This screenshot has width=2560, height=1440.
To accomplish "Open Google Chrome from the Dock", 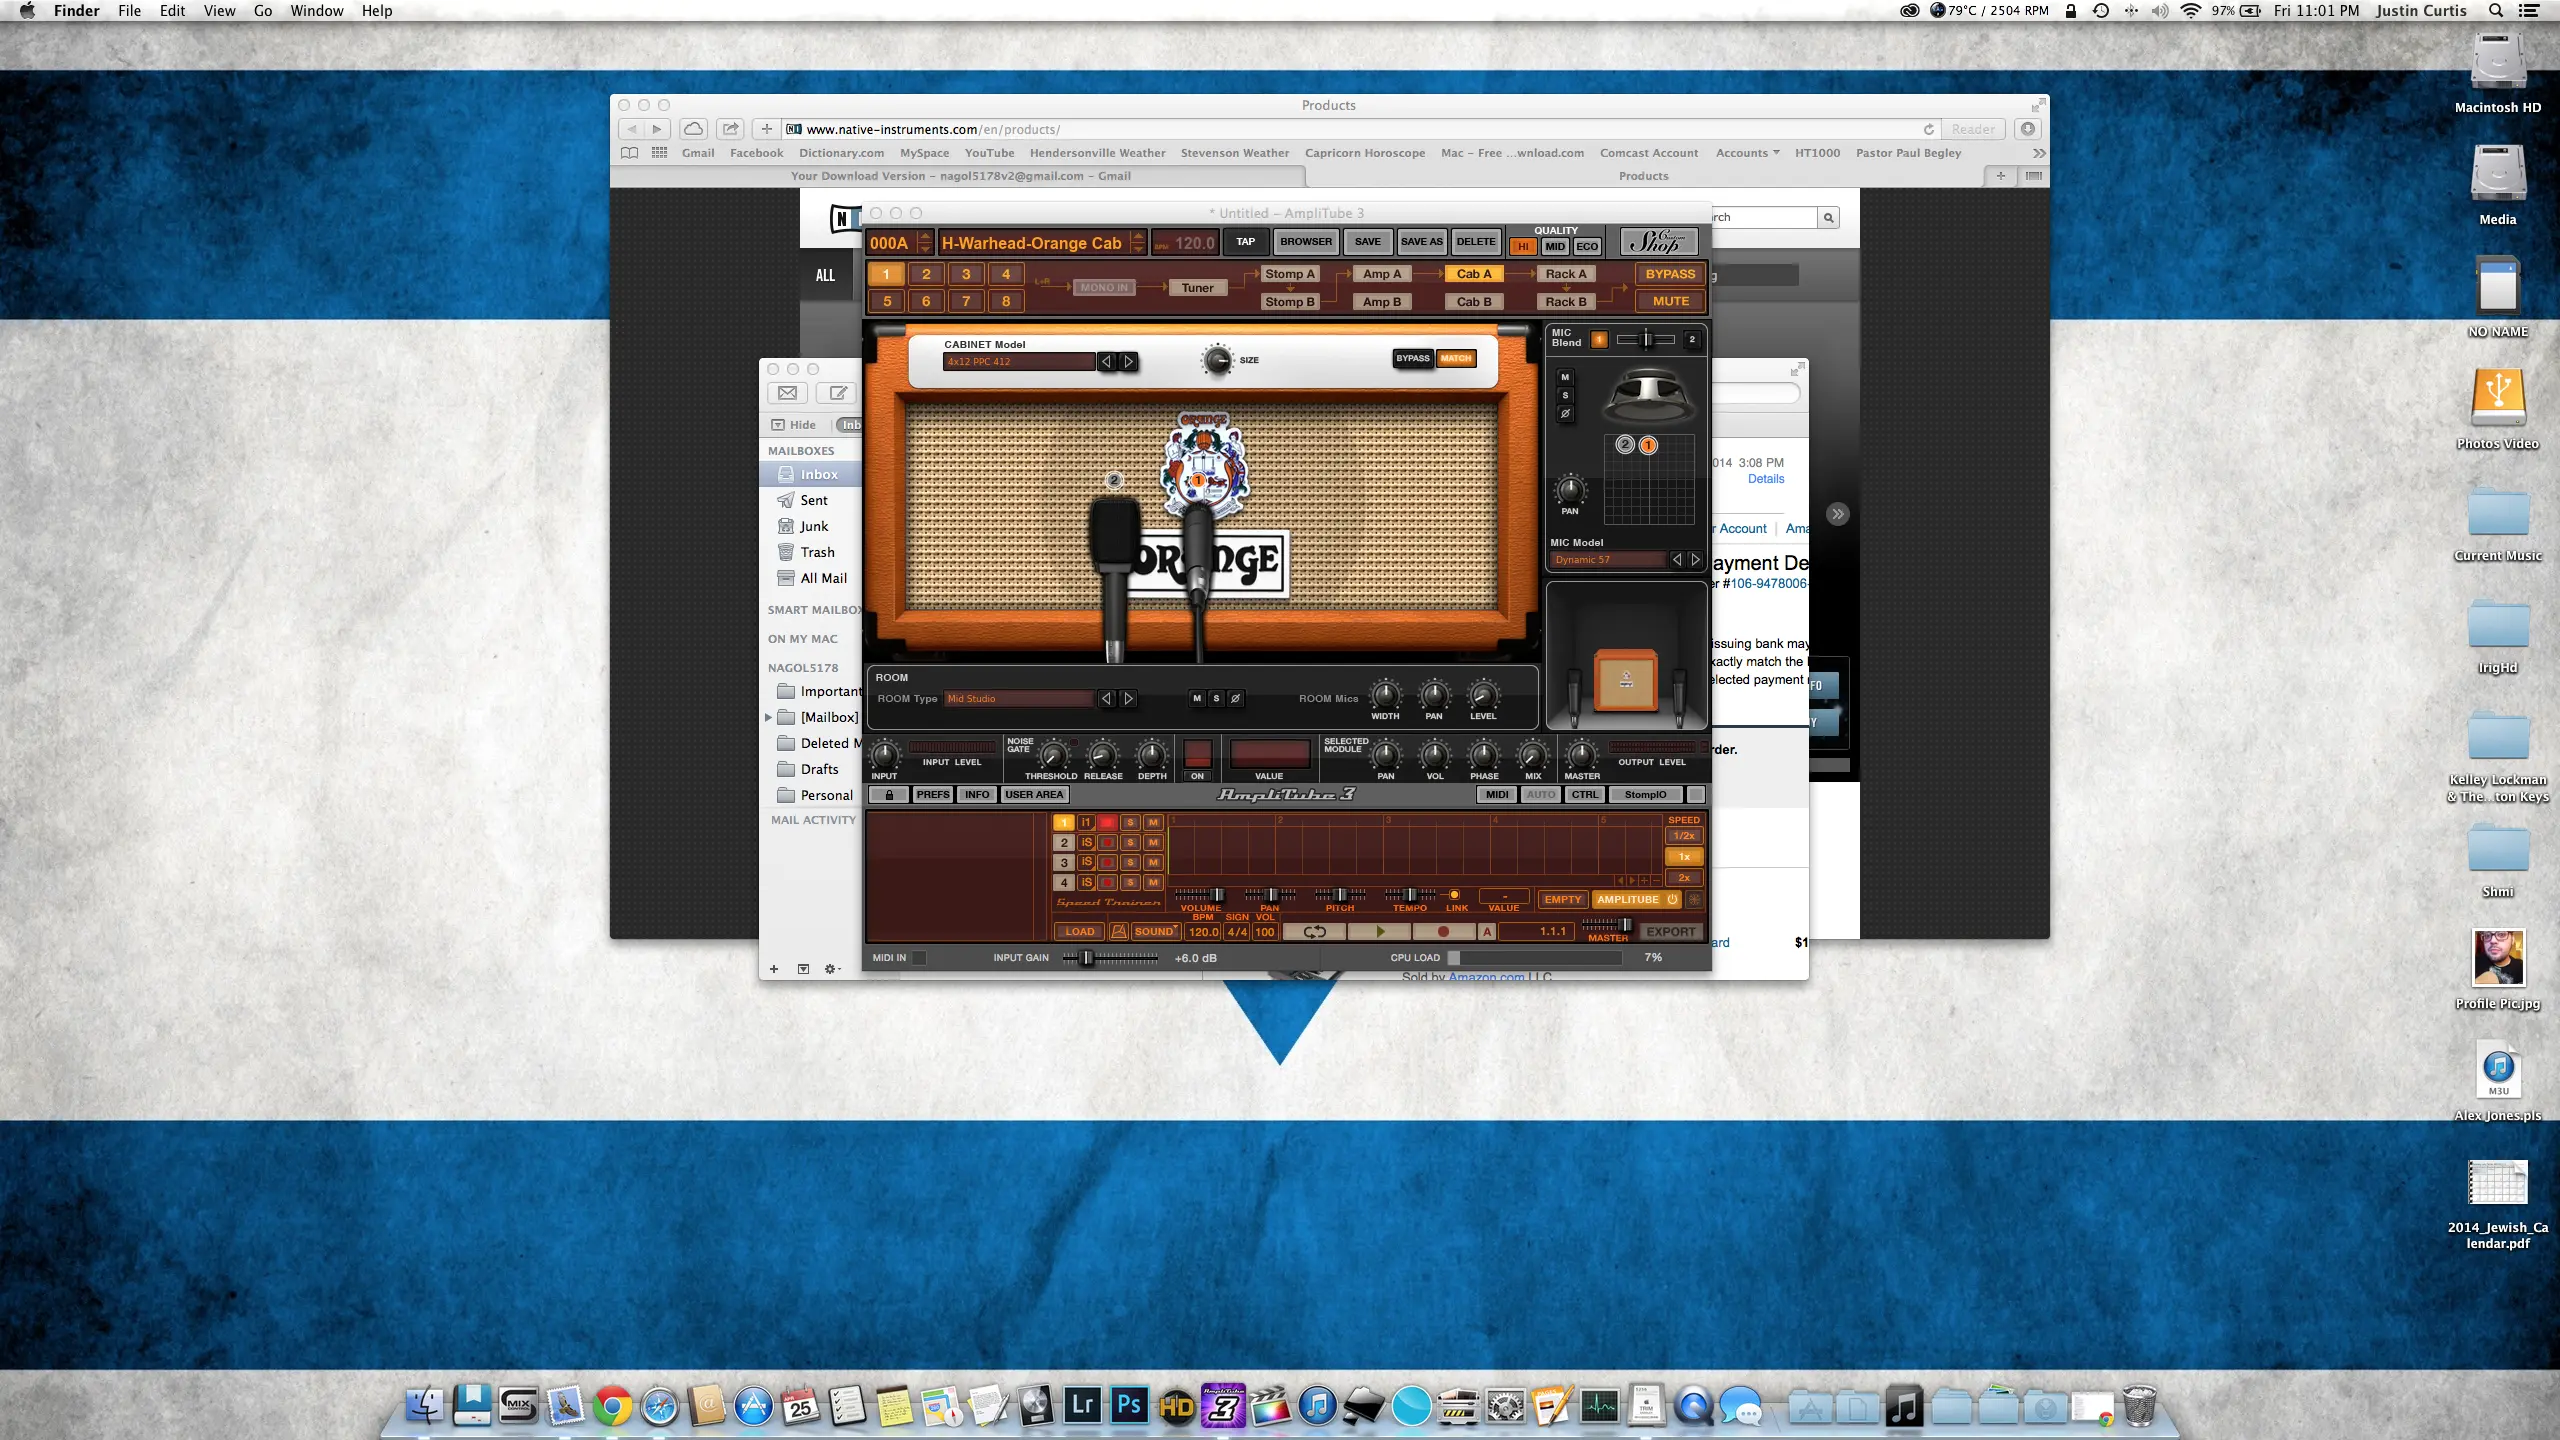I will click(612, 1407).
